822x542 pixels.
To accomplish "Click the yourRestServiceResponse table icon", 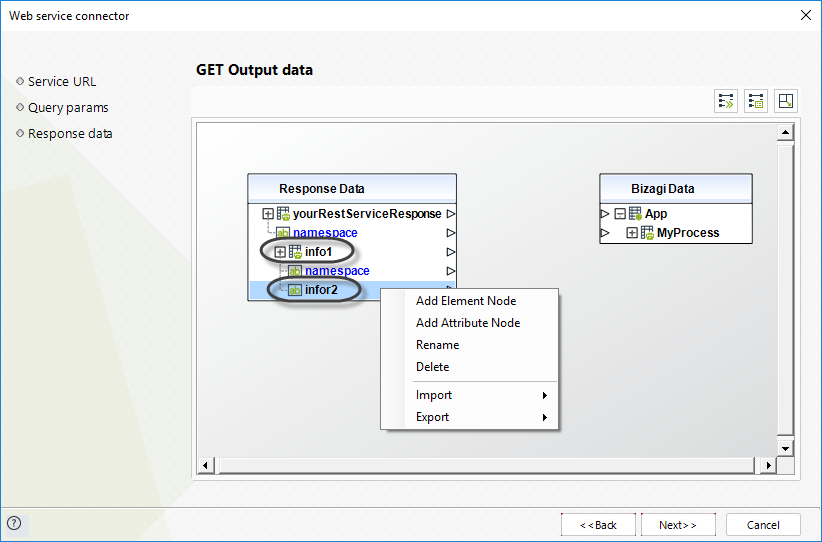I will coord(284,214).
